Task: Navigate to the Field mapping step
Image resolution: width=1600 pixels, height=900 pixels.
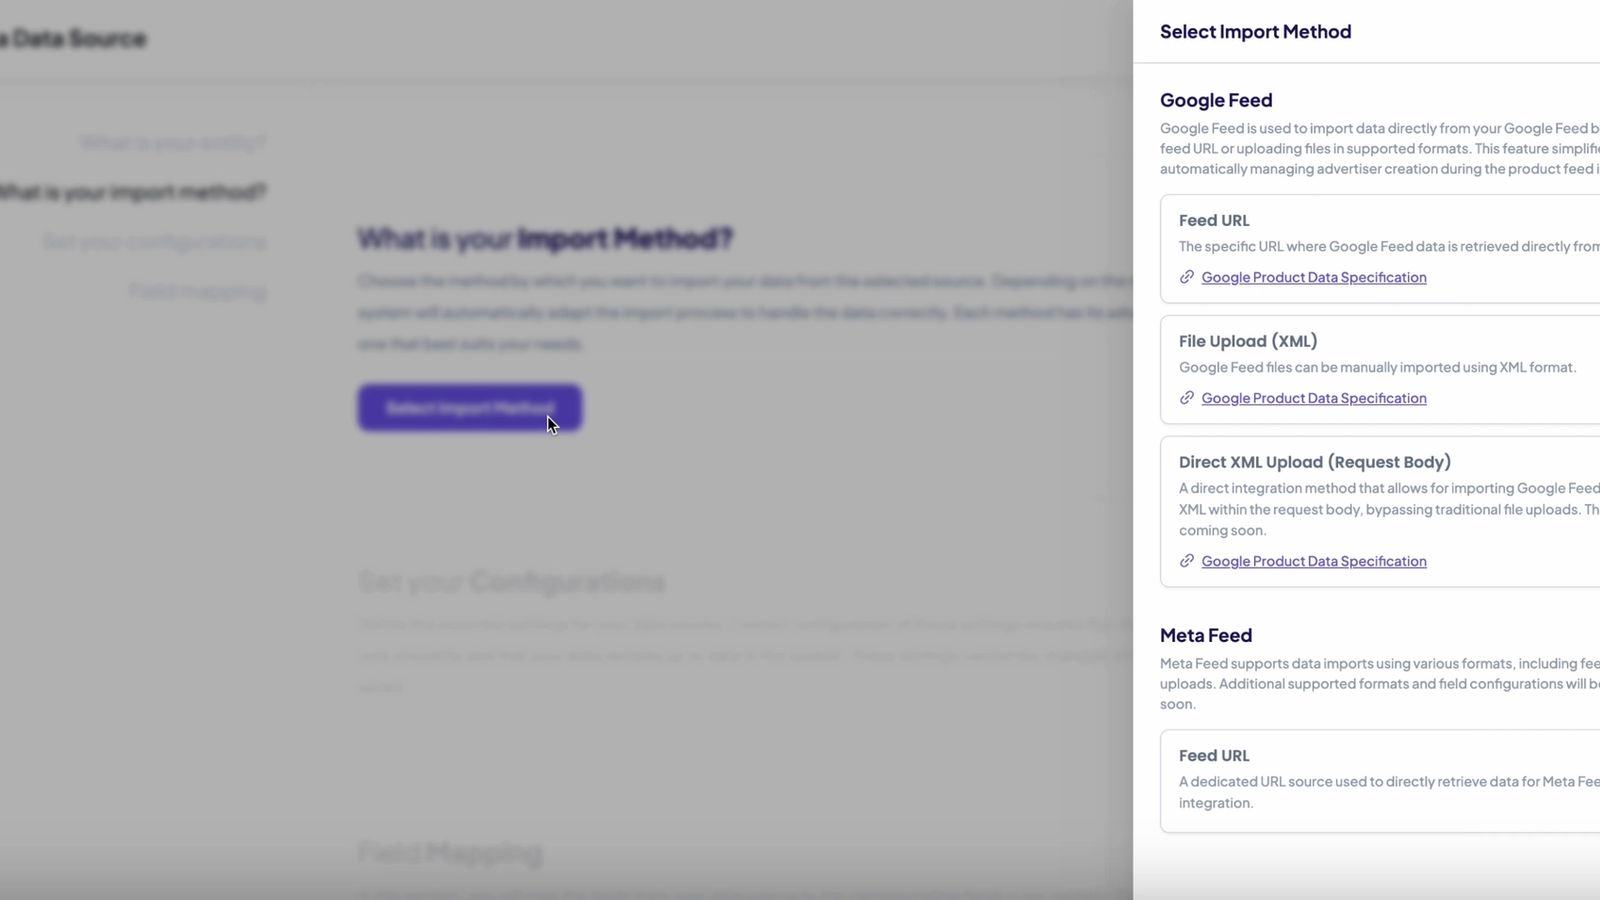Action: [197, 291]
